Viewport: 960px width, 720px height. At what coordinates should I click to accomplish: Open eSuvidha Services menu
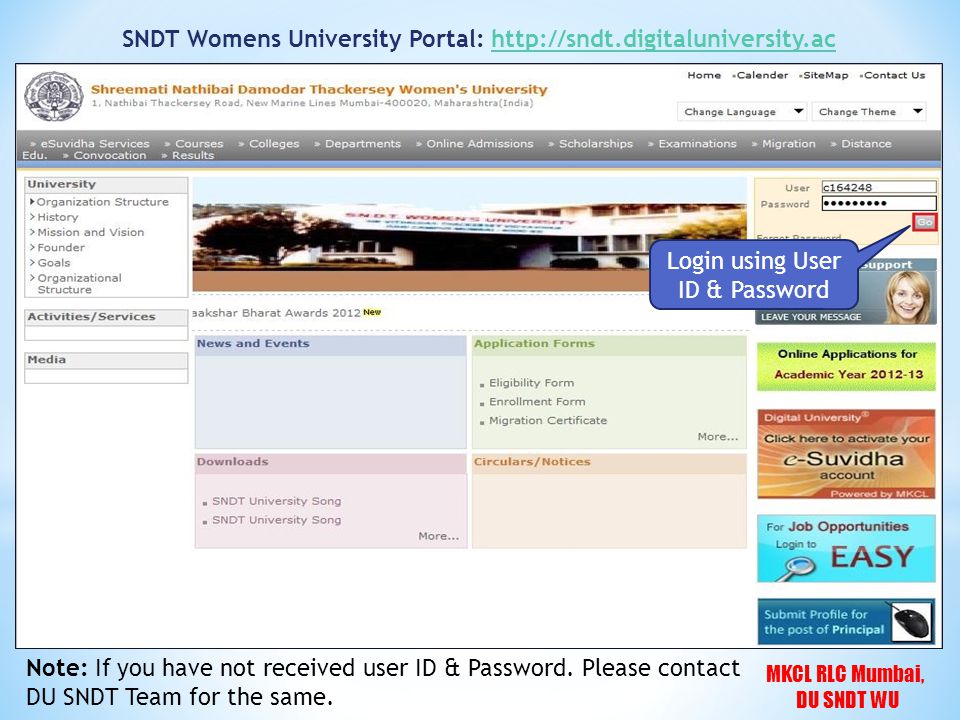(95, 143)
